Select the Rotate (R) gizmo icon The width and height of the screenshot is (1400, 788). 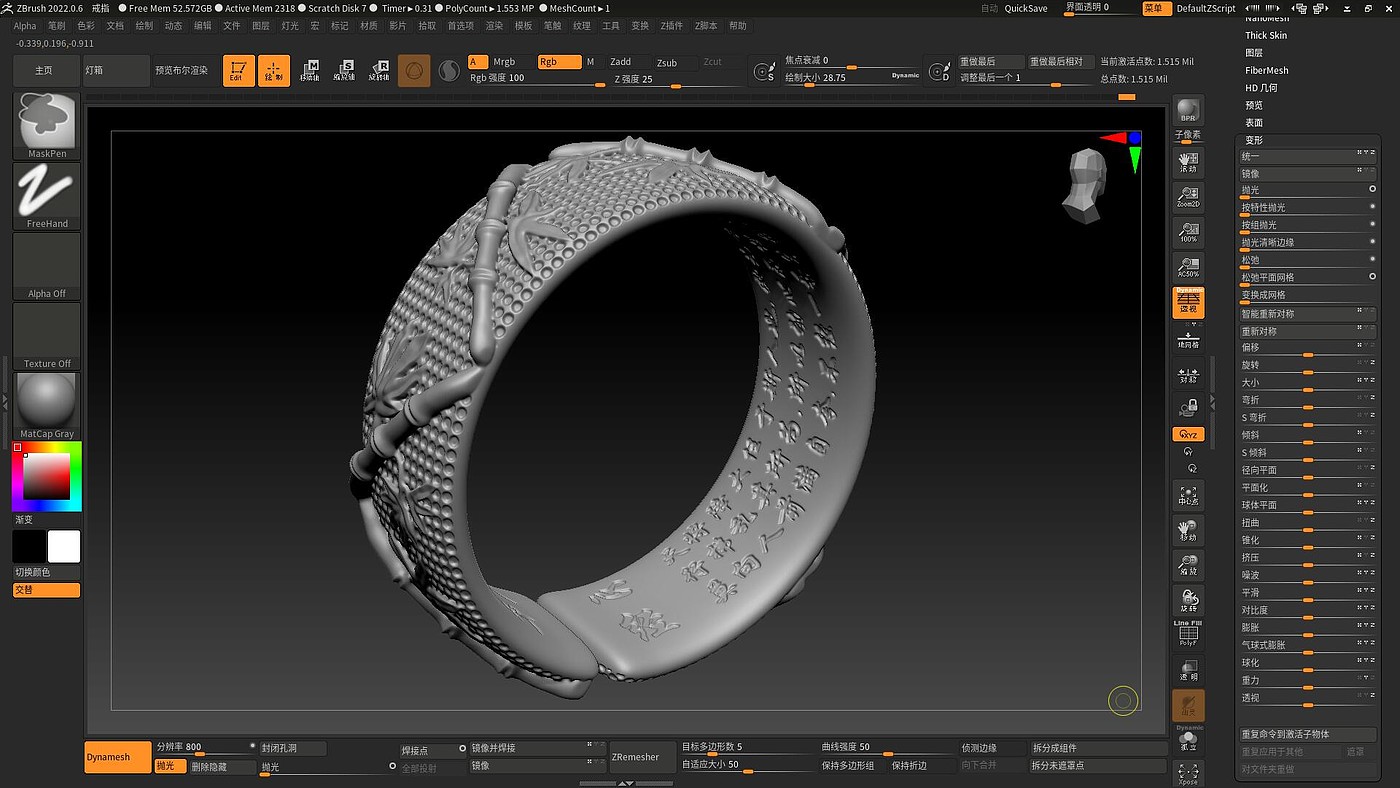[379, 71]
